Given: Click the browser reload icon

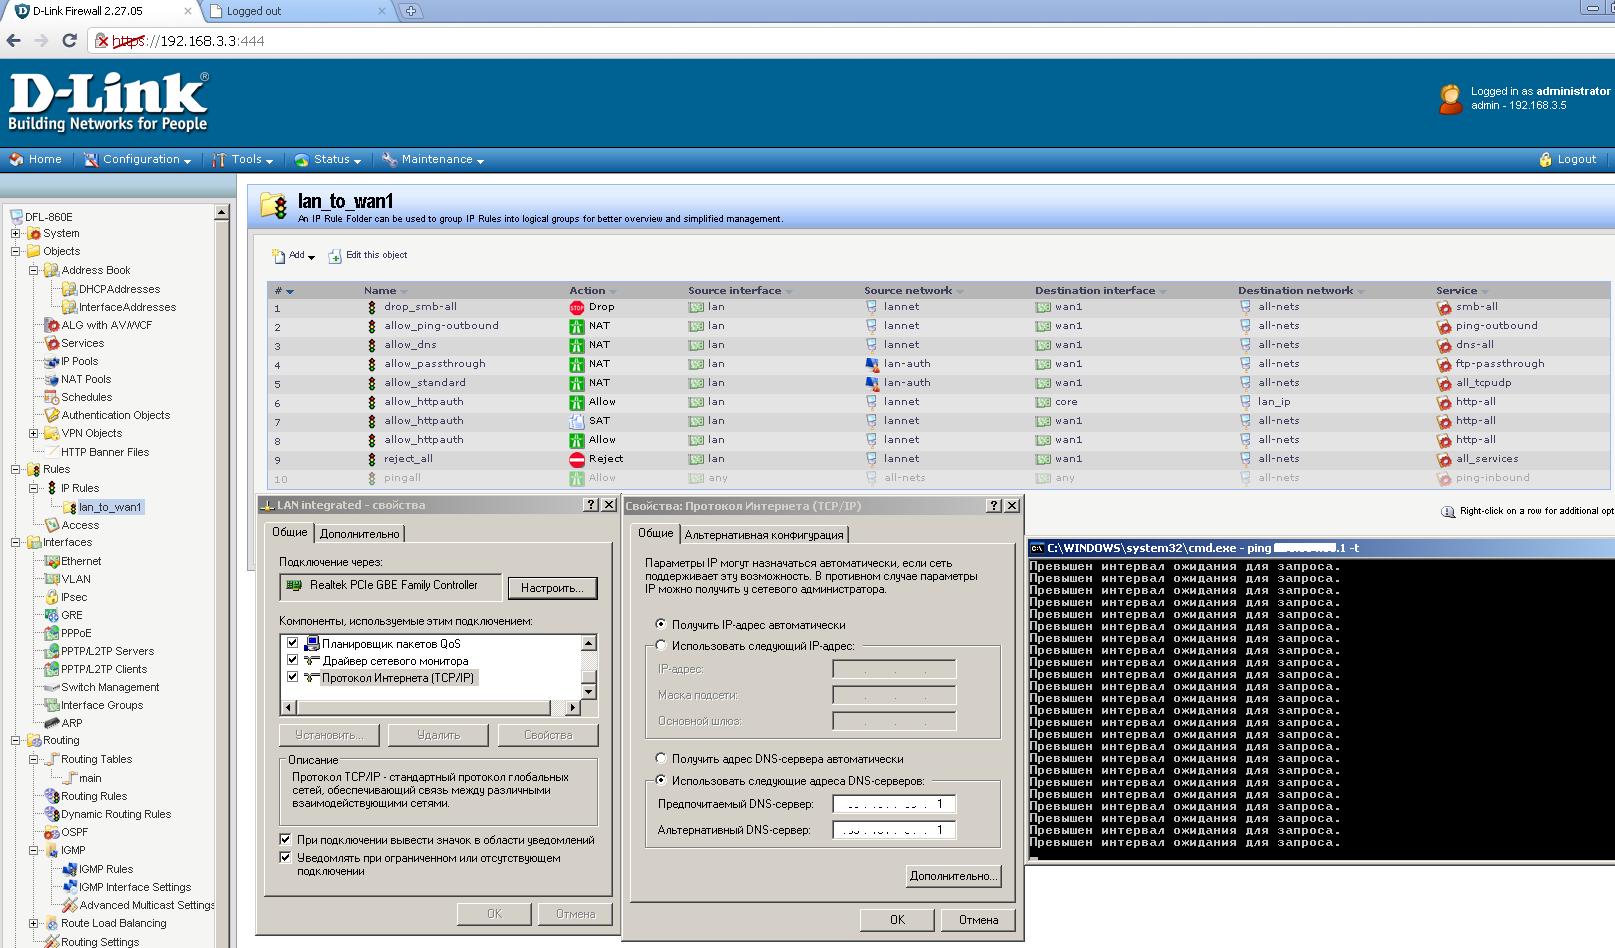Looking at the screenshot, I should pyautogui.click(x=69, y=41).
